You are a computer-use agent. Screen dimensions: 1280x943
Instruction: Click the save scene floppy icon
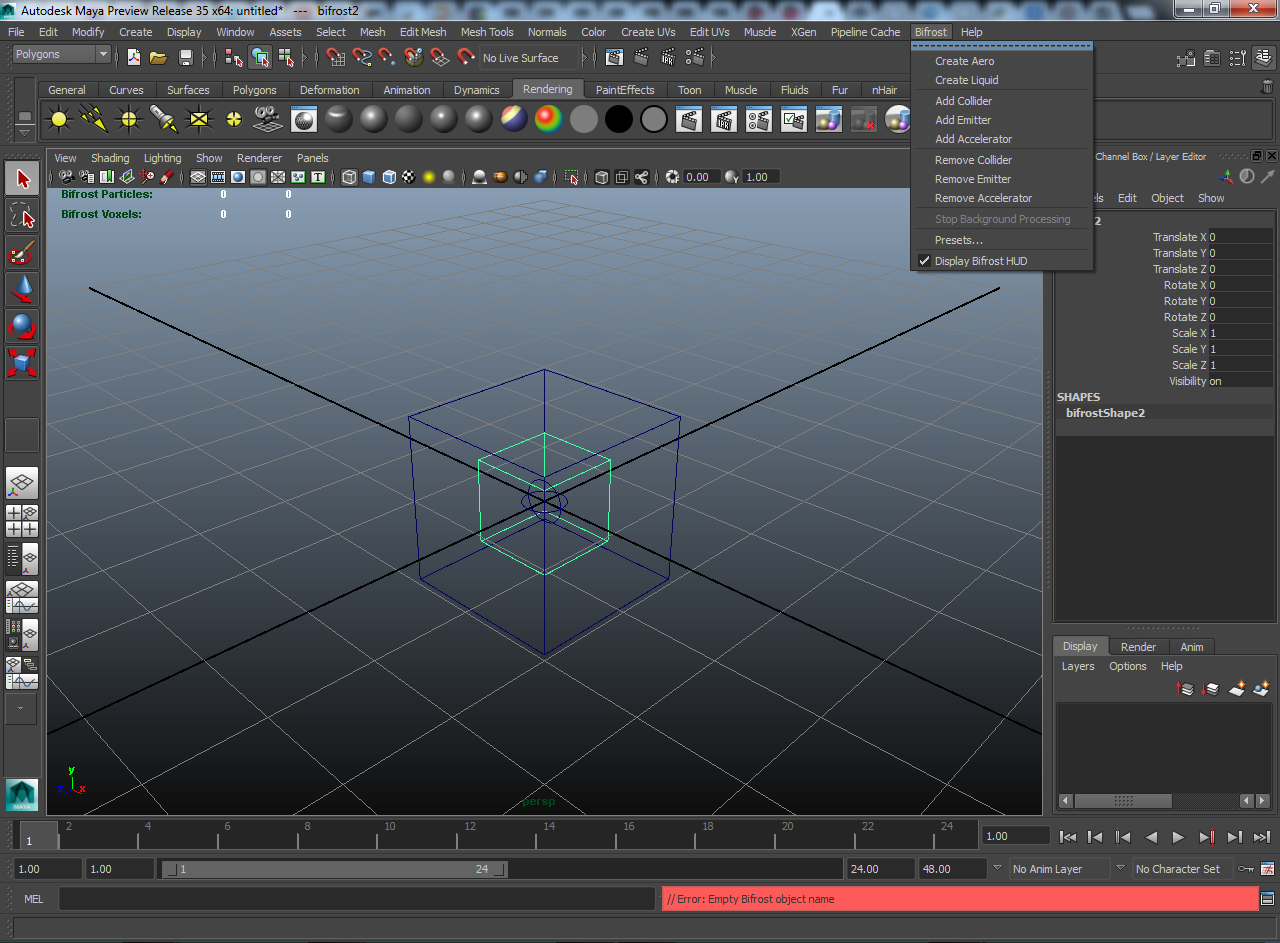coord(185,58)
